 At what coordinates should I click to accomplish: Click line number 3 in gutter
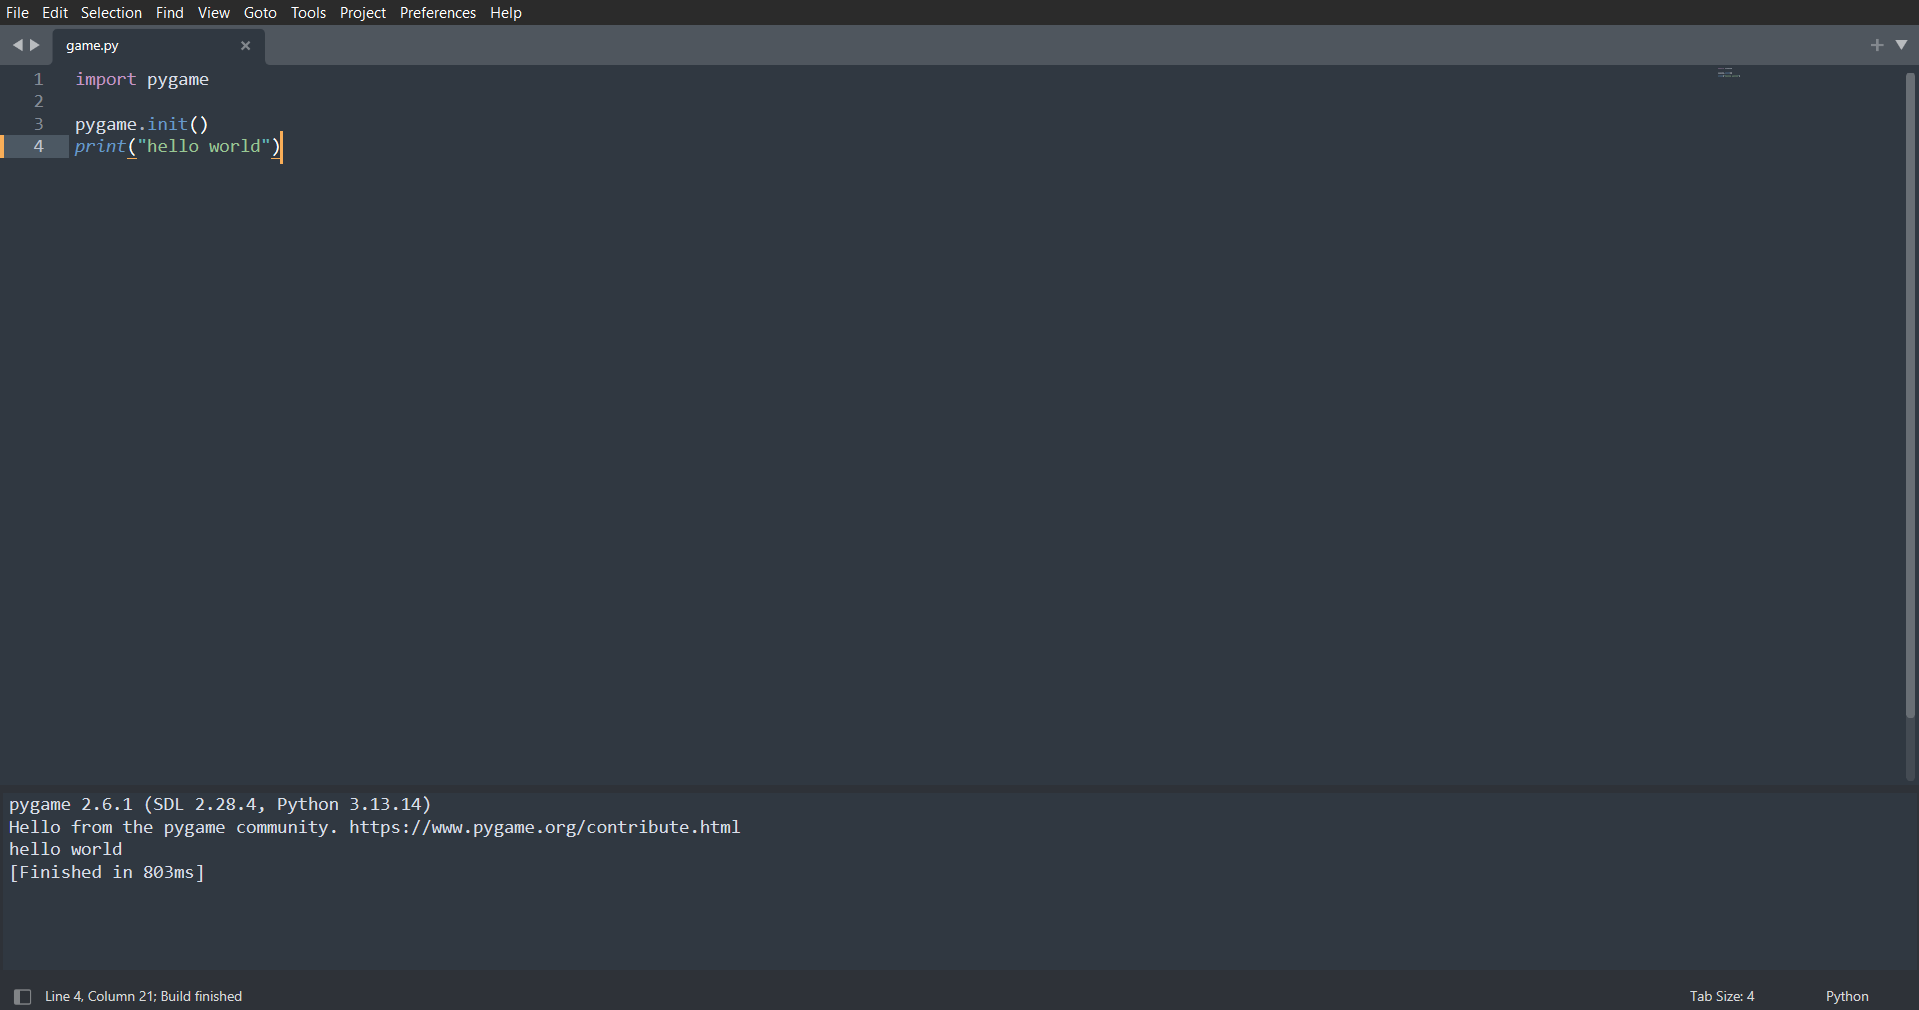(39, 124)
